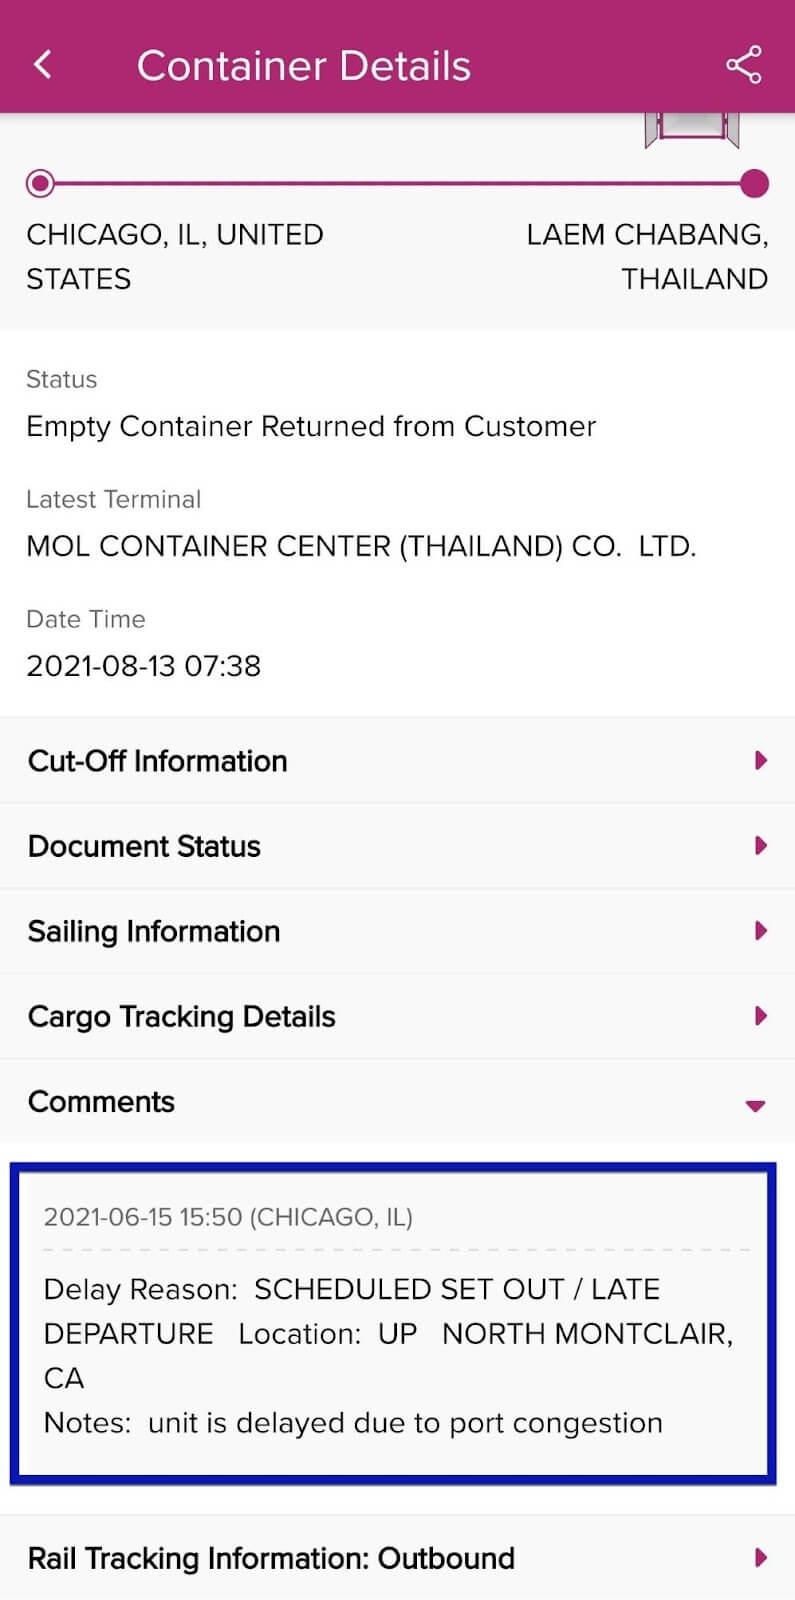The image size is (795, 1600).
Task: Tap the origin circle marker at Chicago
Action: (40, 184)
